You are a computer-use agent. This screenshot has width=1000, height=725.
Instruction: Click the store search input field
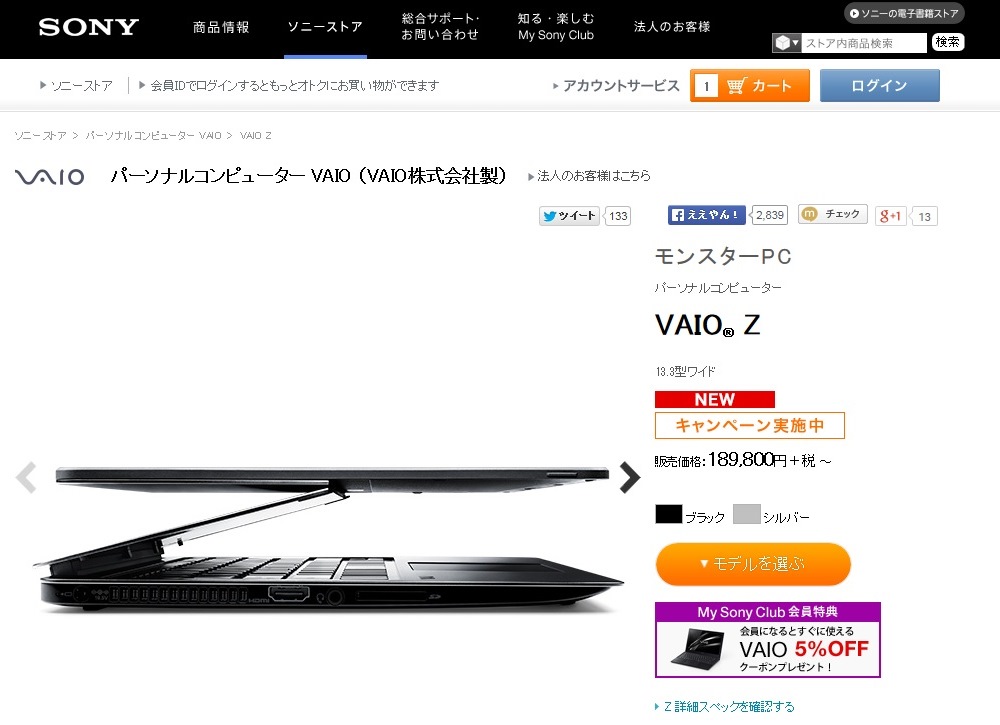864,43
